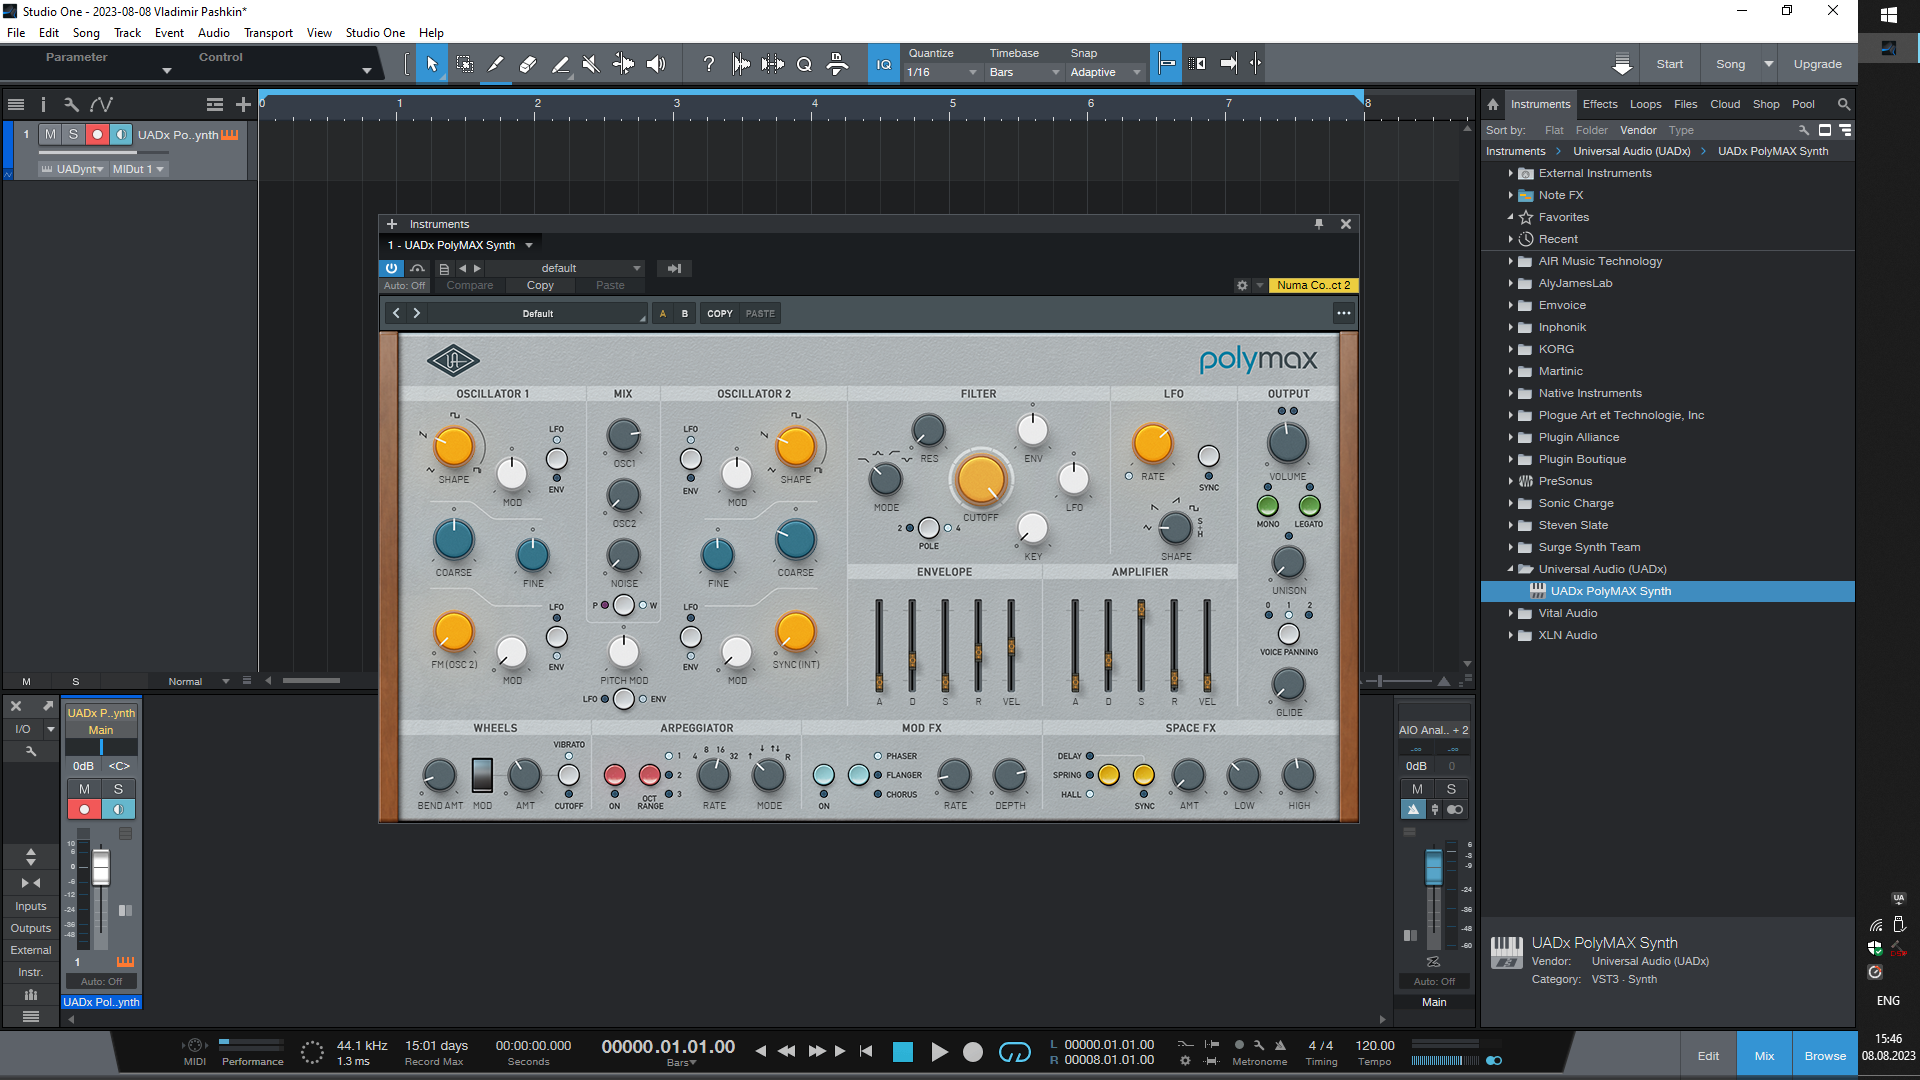Switch to the Effects browser tab
This screenshot has height=1080, width=1920.
[x=1599, y=104]
